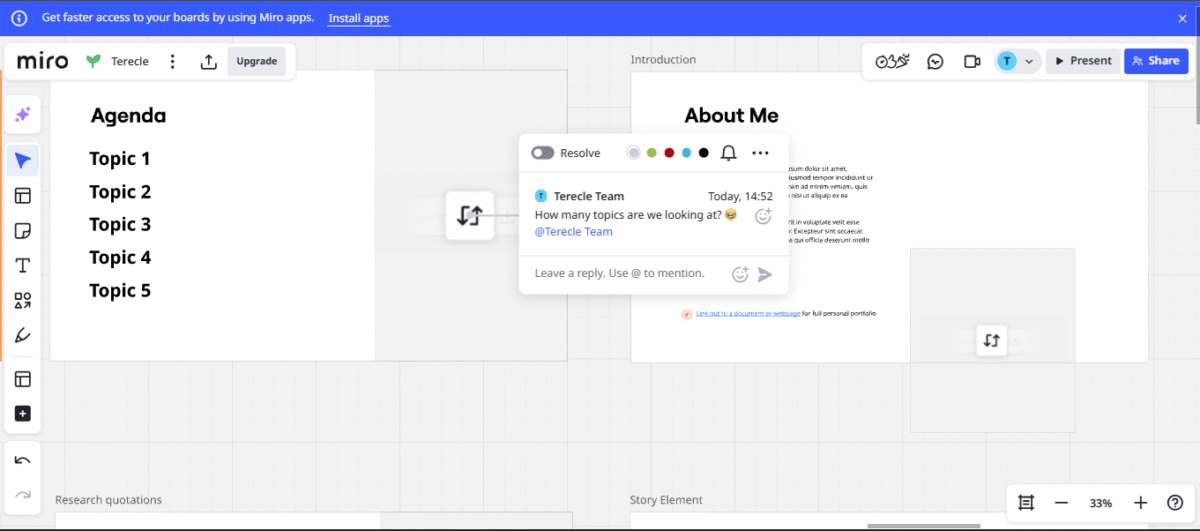Open the comments panel icon
Screen dimensions: 1200x531
935,61
